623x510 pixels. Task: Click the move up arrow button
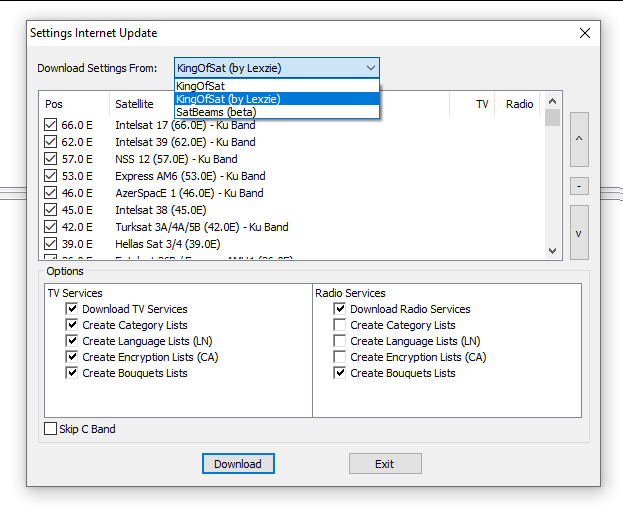[x=579, y=139]
